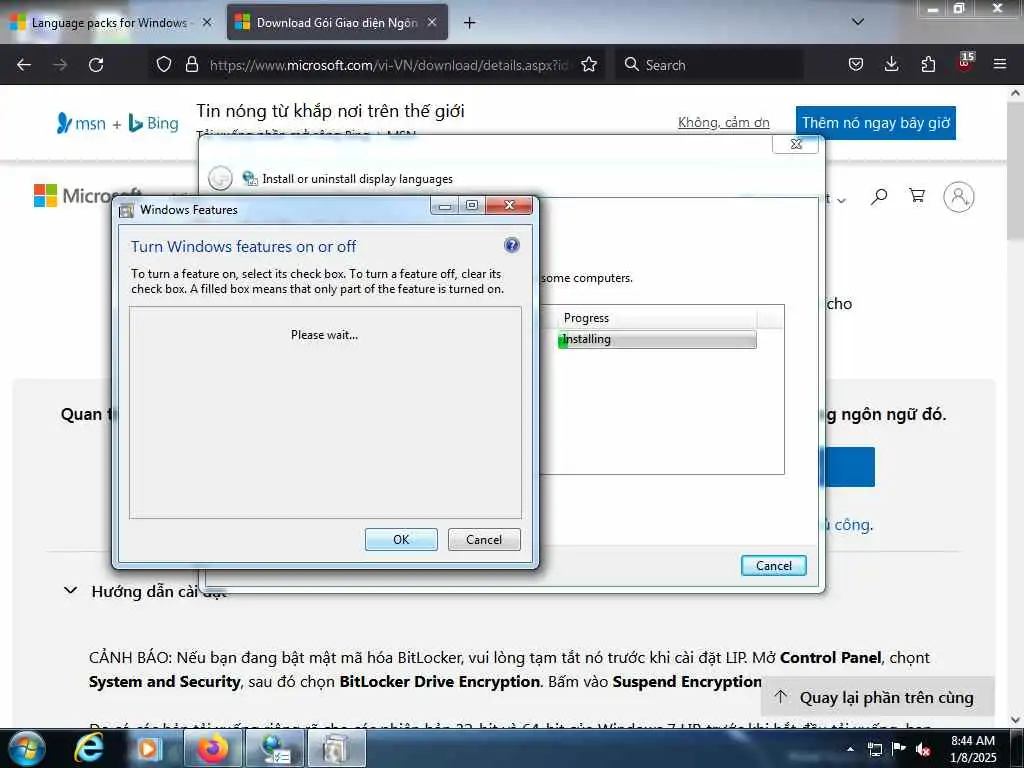Open Windows Features taskbar icon
The height and width of the screenshot is (768, 1024).
point(336,748)
